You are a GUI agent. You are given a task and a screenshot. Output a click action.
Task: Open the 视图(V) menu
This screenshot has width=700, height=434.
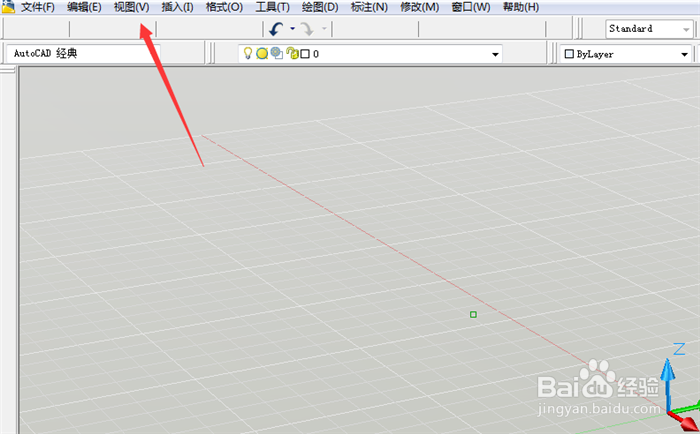131,7
